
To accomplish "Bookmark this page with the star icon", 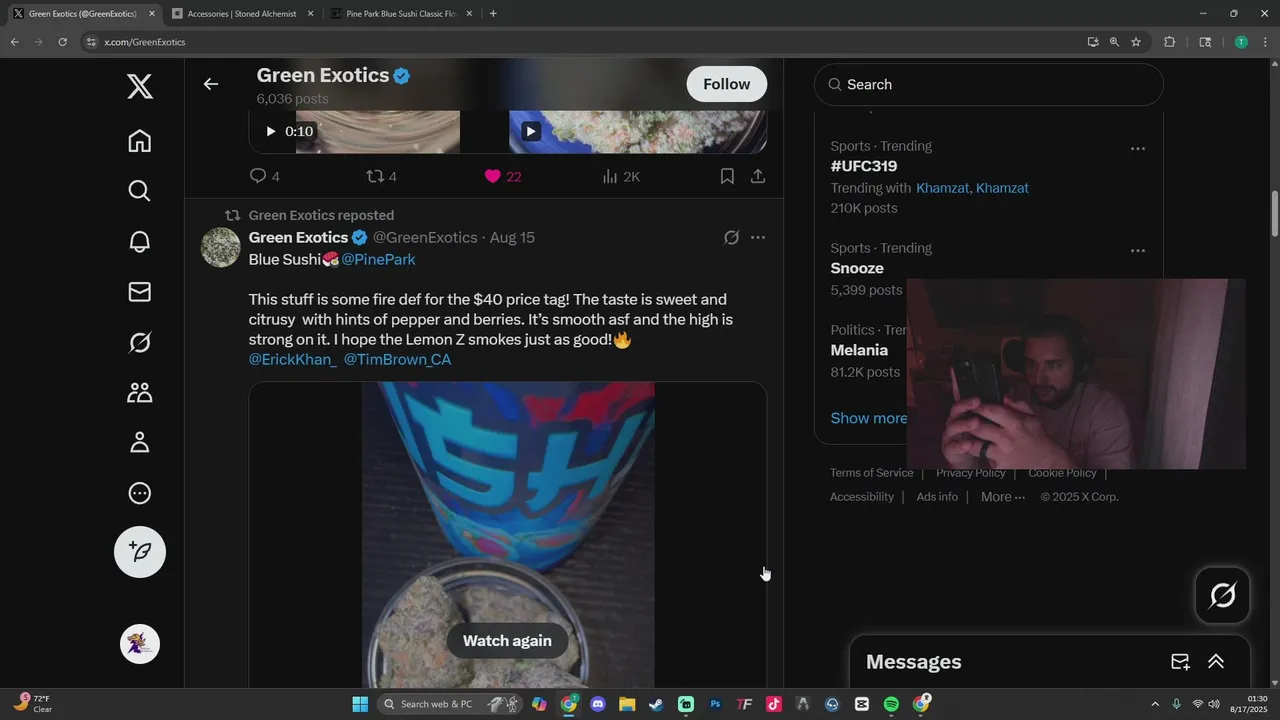I will pyautogui.click(x=1136, y=42).
